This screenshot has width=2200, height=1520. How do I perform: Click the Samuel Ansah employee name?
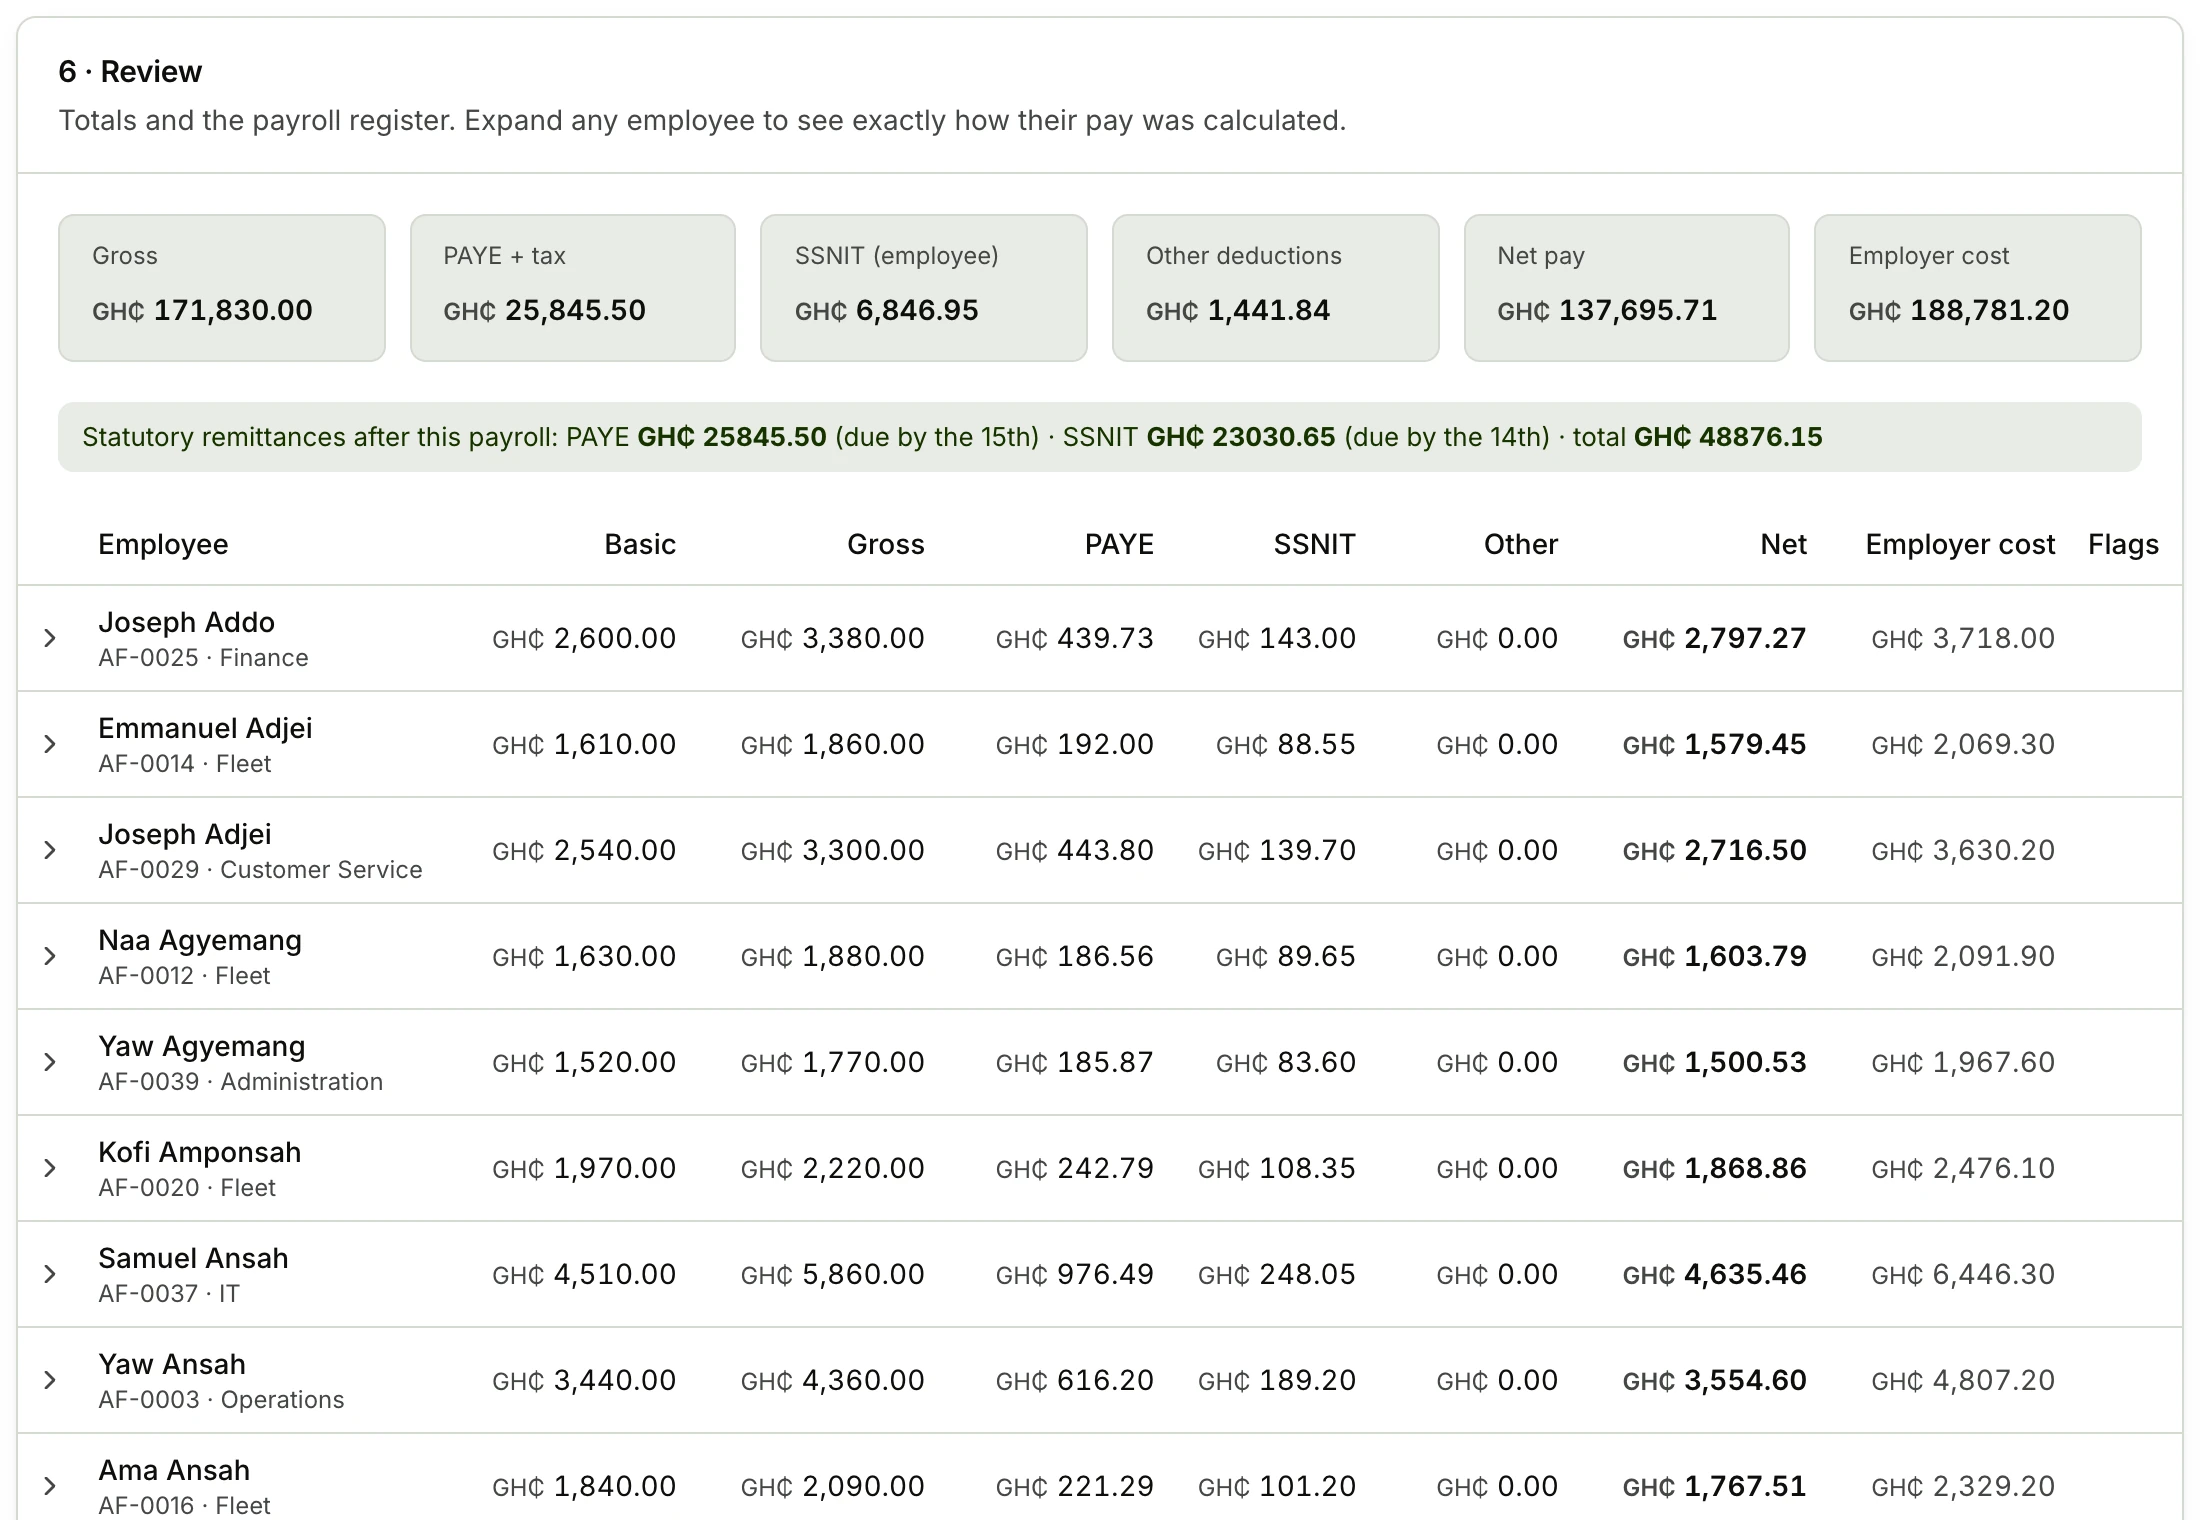coord(193,1258)
